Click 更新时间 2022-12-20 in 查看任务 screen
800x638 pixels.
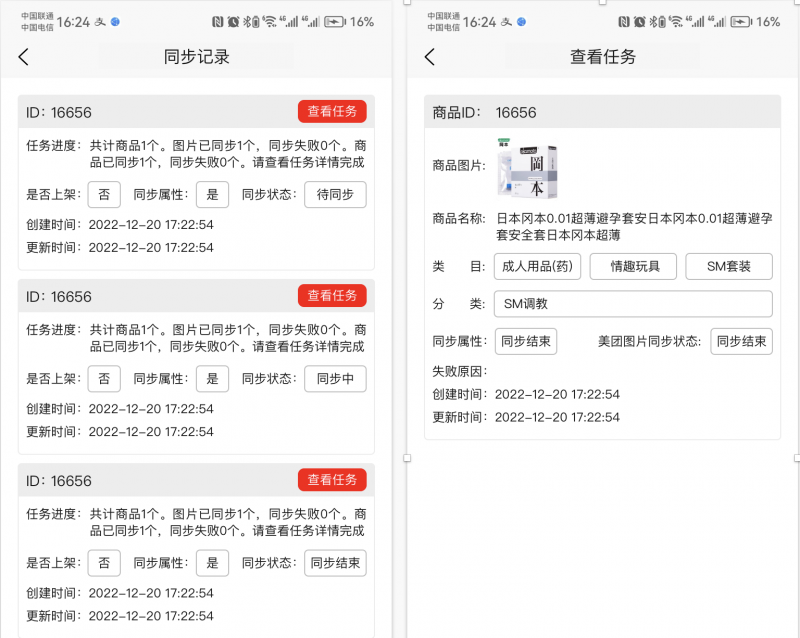(x=526, y=418)
